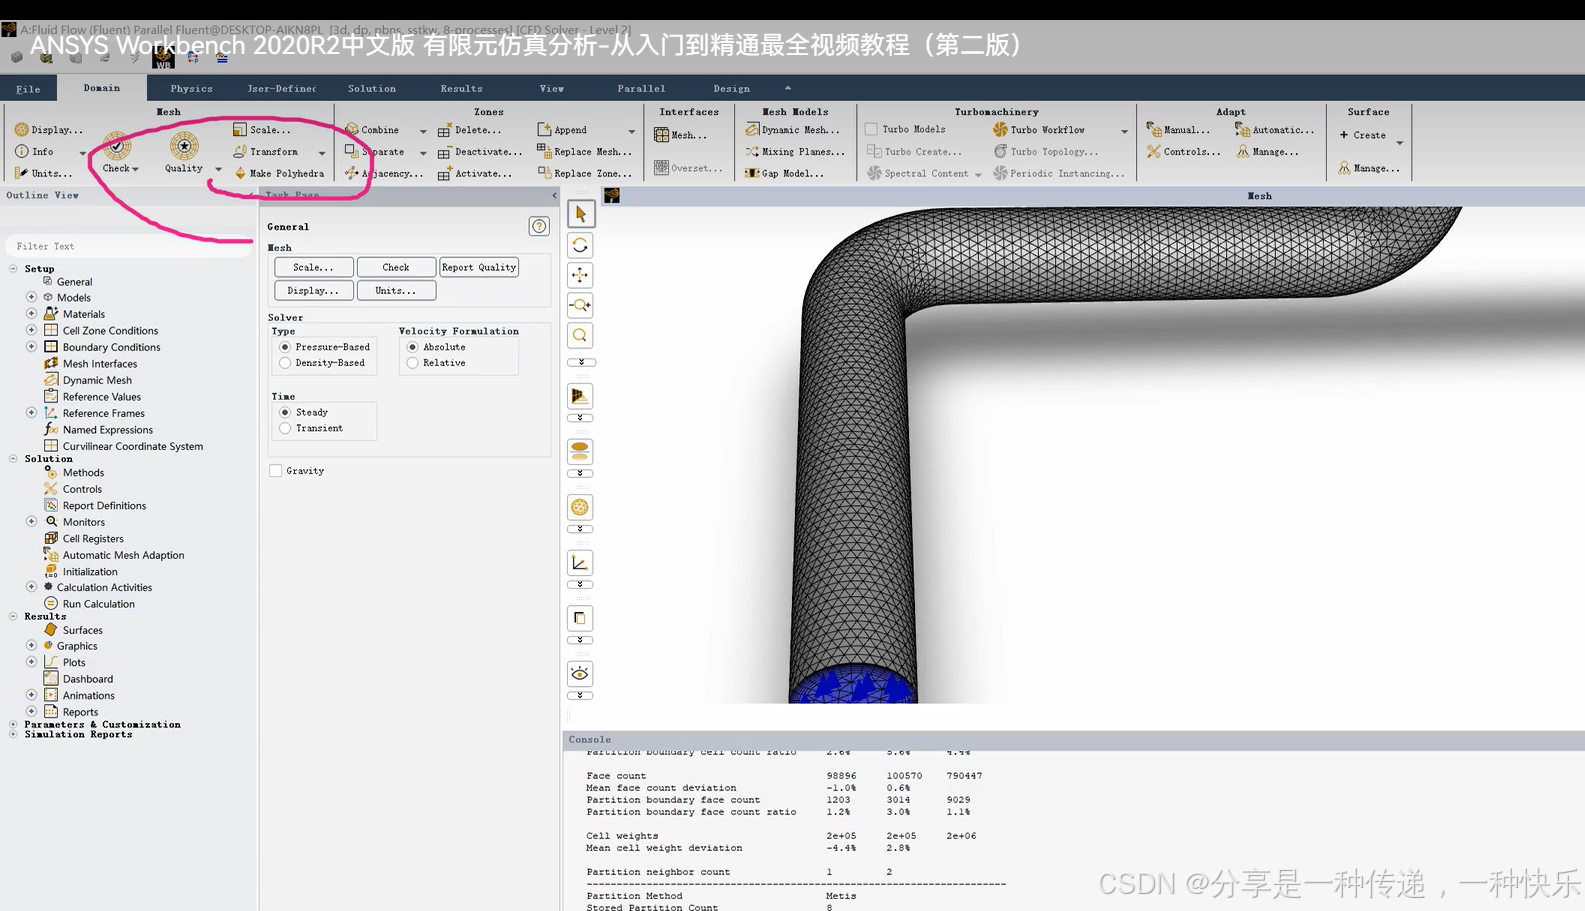This screenshot has width=1585, height=911.
Task: Click Combine zones
Action: pos(372,129)
